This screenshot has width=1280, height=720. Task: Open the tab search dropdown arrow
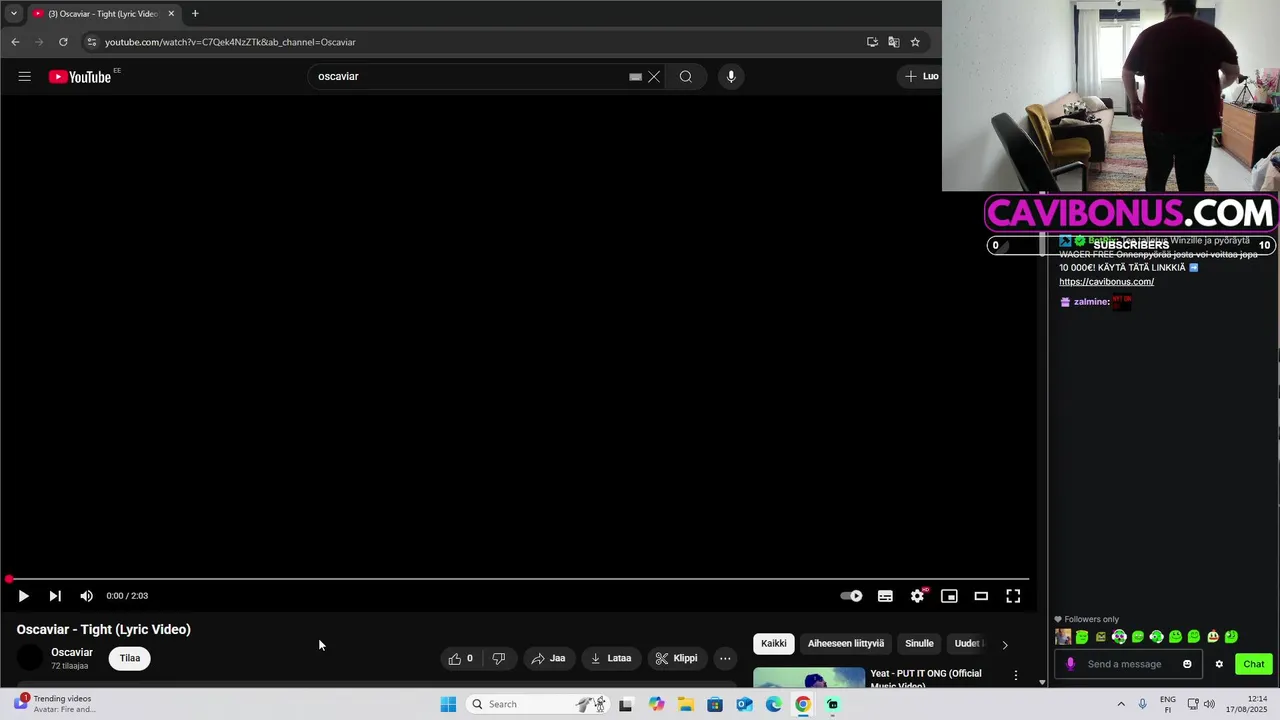coord(14,14)
